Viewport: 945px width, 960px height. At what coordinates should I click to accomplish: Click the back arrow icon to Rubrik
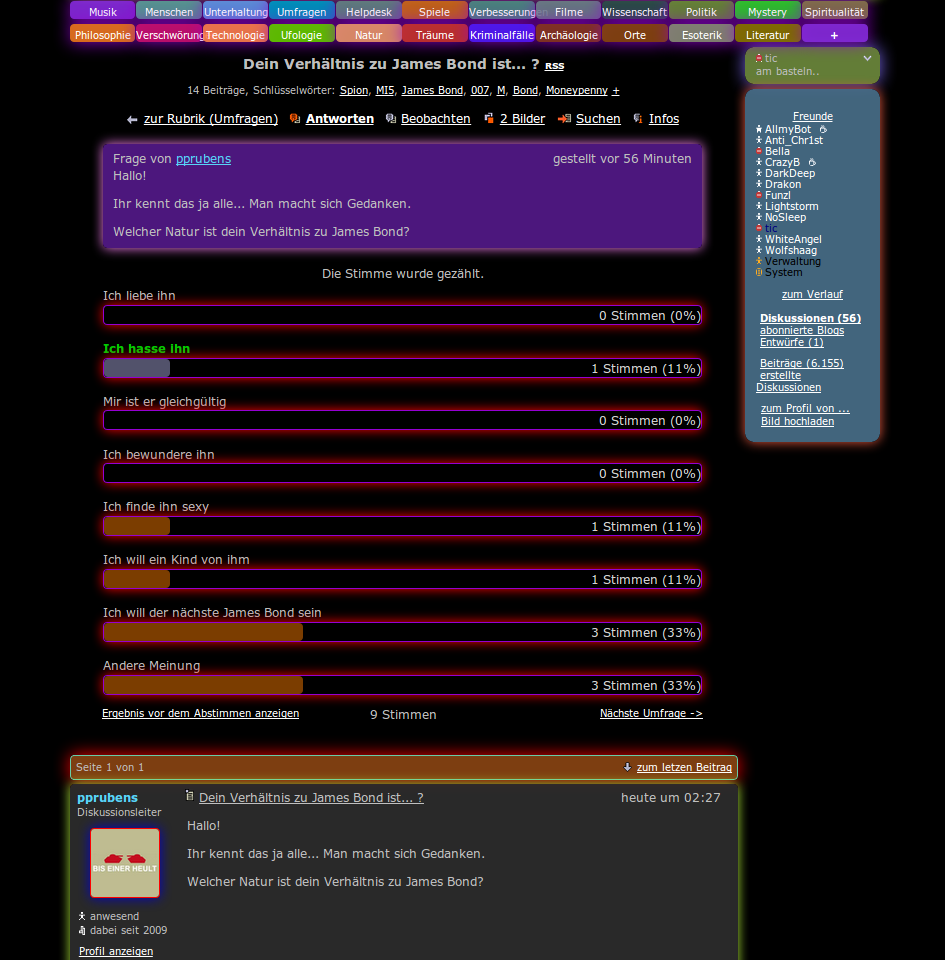[132, 120]
